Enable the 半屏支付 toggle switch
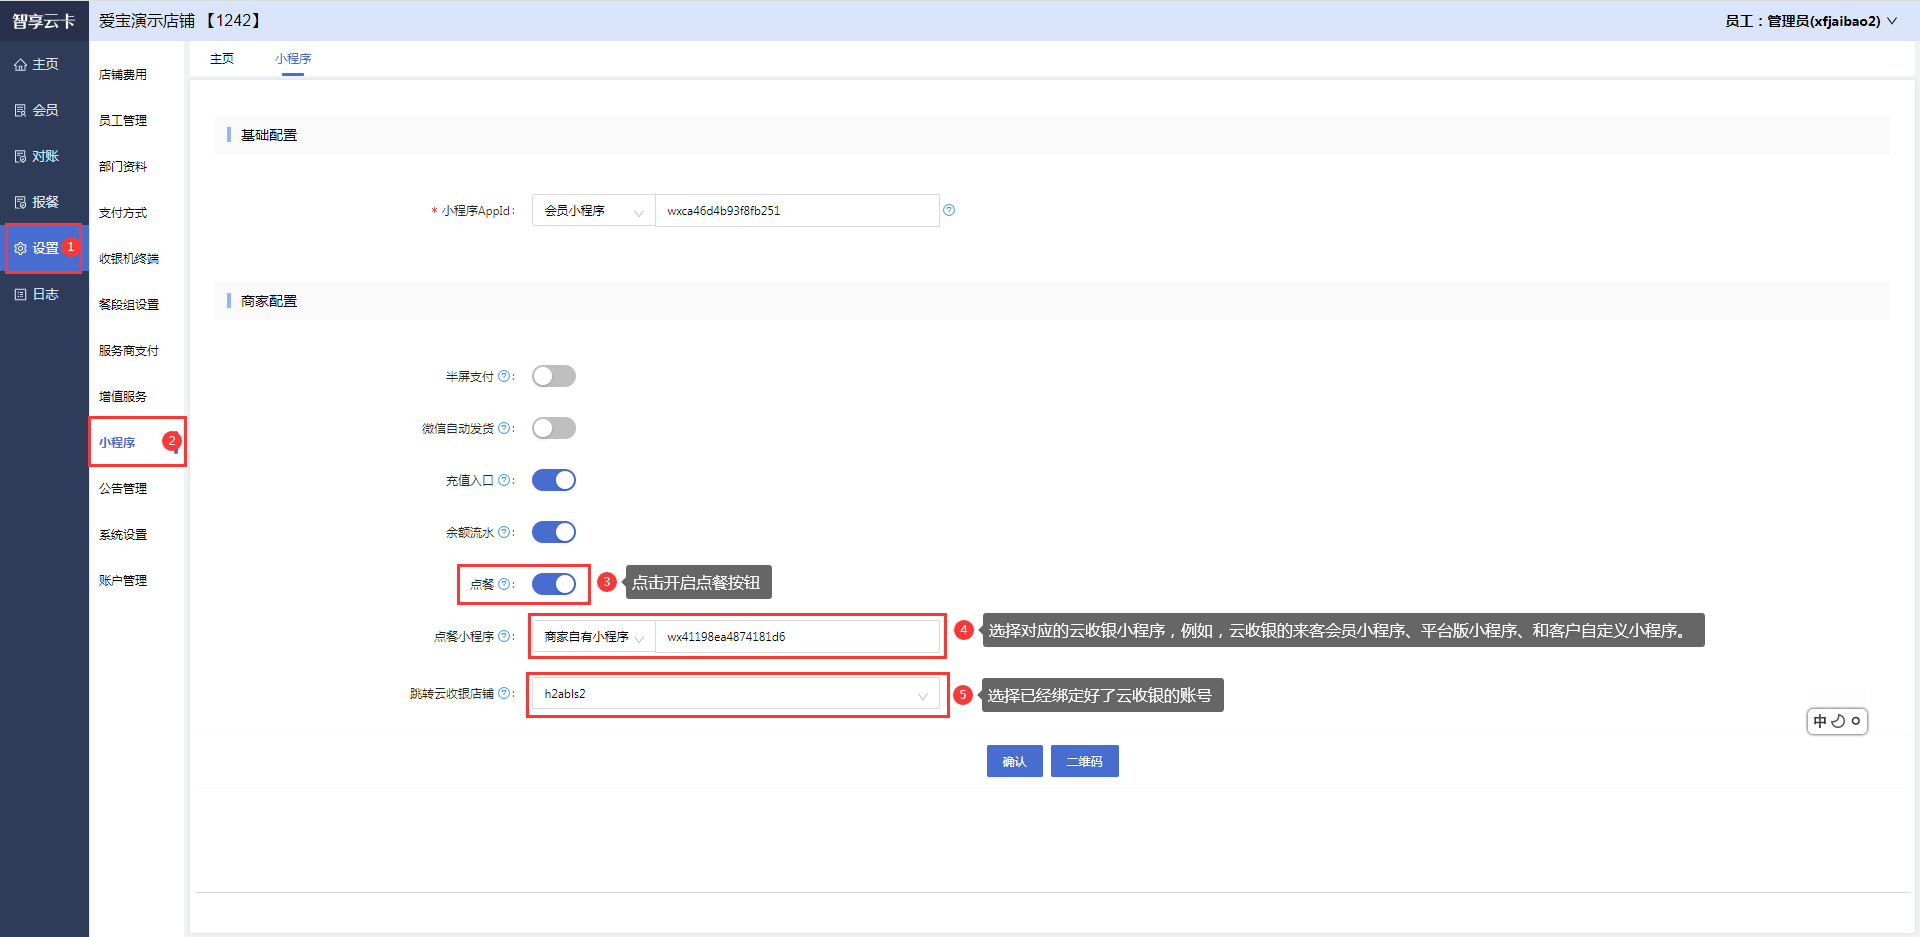This screenshot has width=1920, height=937. (x=553, y=376)
